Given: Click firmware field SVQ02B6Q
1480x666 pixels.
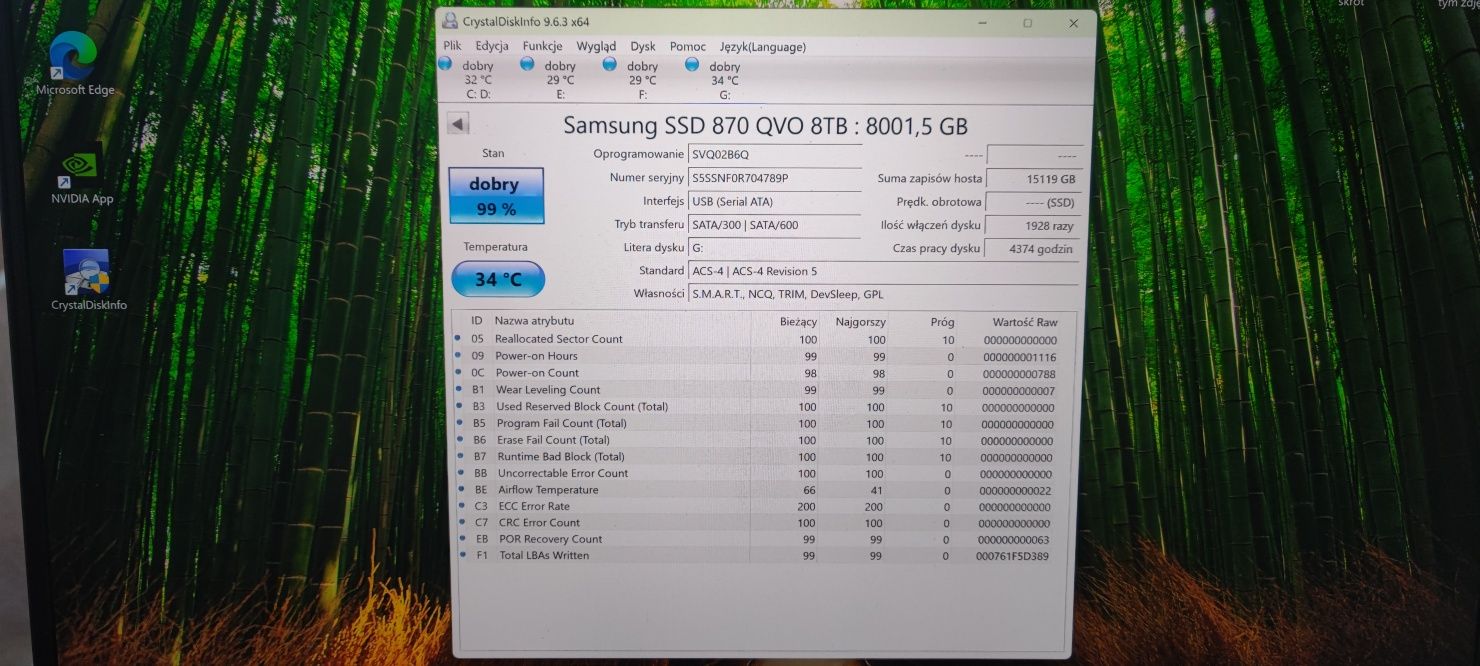Looking at the screenshot, I should [x=774, y=155].
